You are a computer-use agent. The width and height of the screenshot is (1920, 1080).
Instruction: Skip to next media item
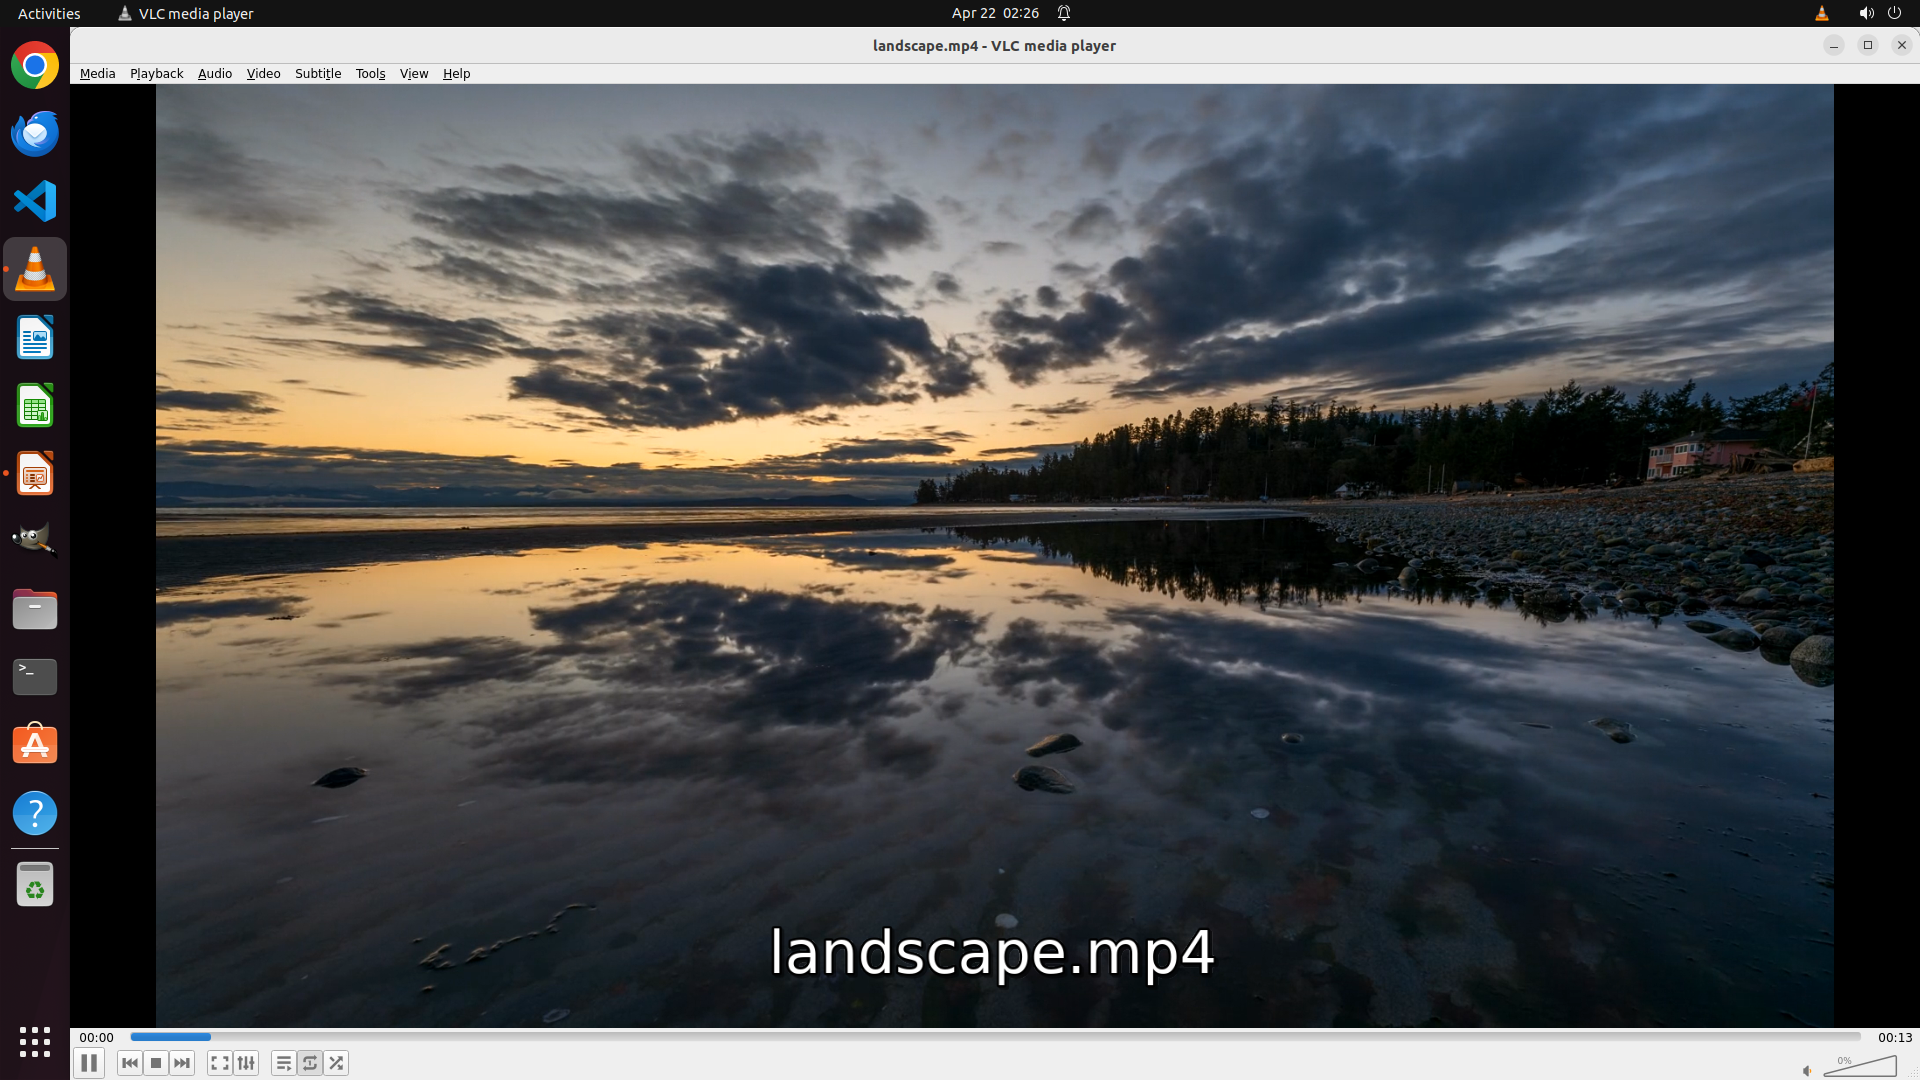(182, 1063)
